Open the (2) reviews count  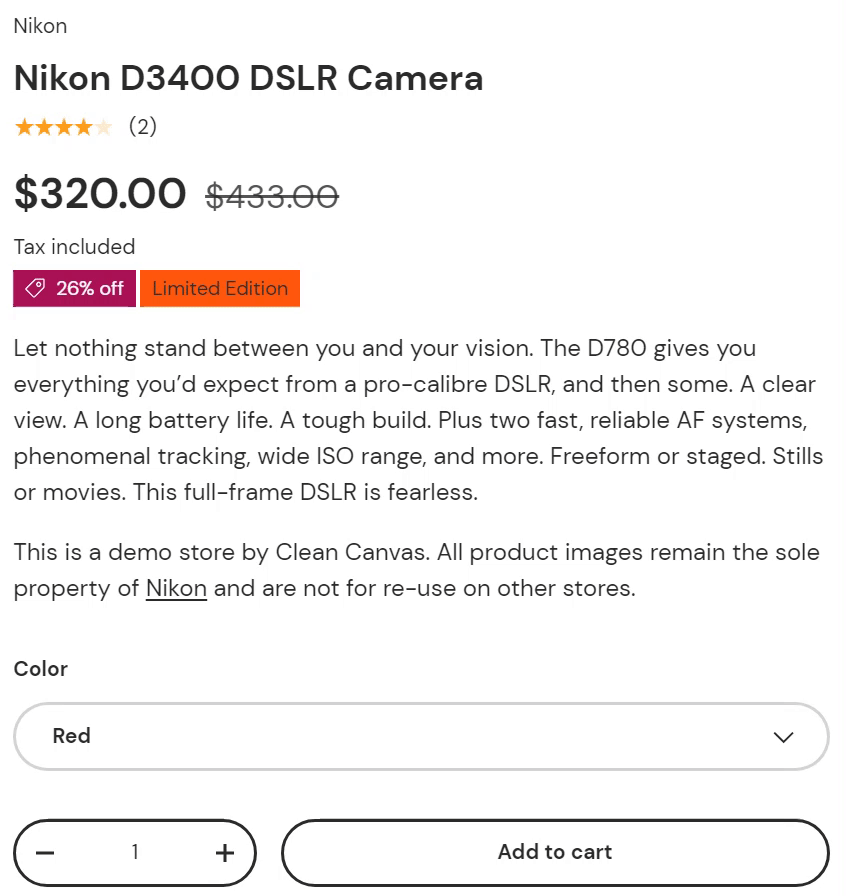[x=143, y=127]
